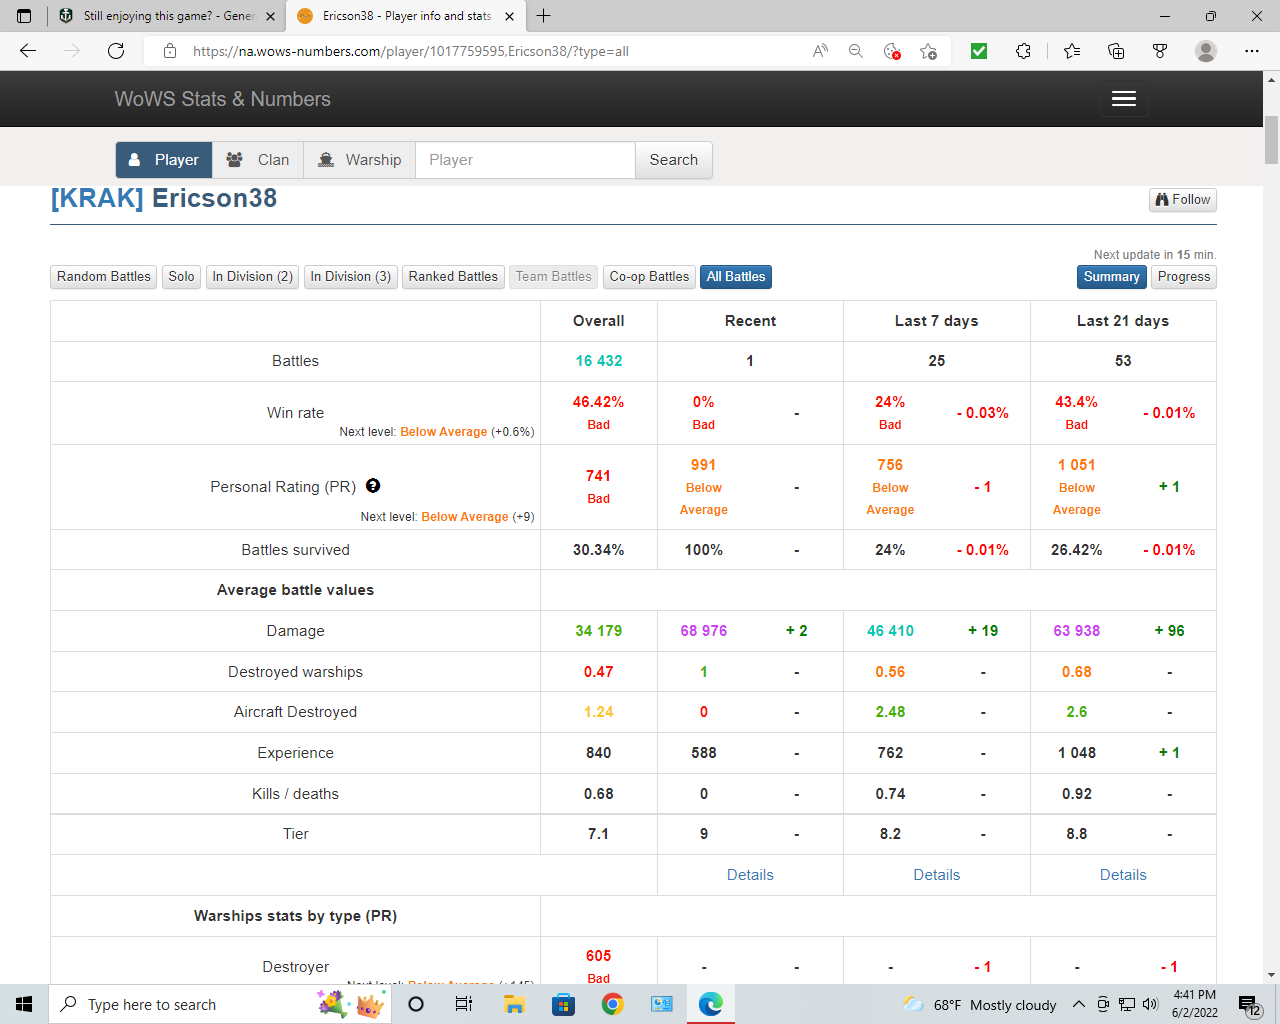Click the Player search input field
1280x1024 pixels.
click(x=525, y=160)
